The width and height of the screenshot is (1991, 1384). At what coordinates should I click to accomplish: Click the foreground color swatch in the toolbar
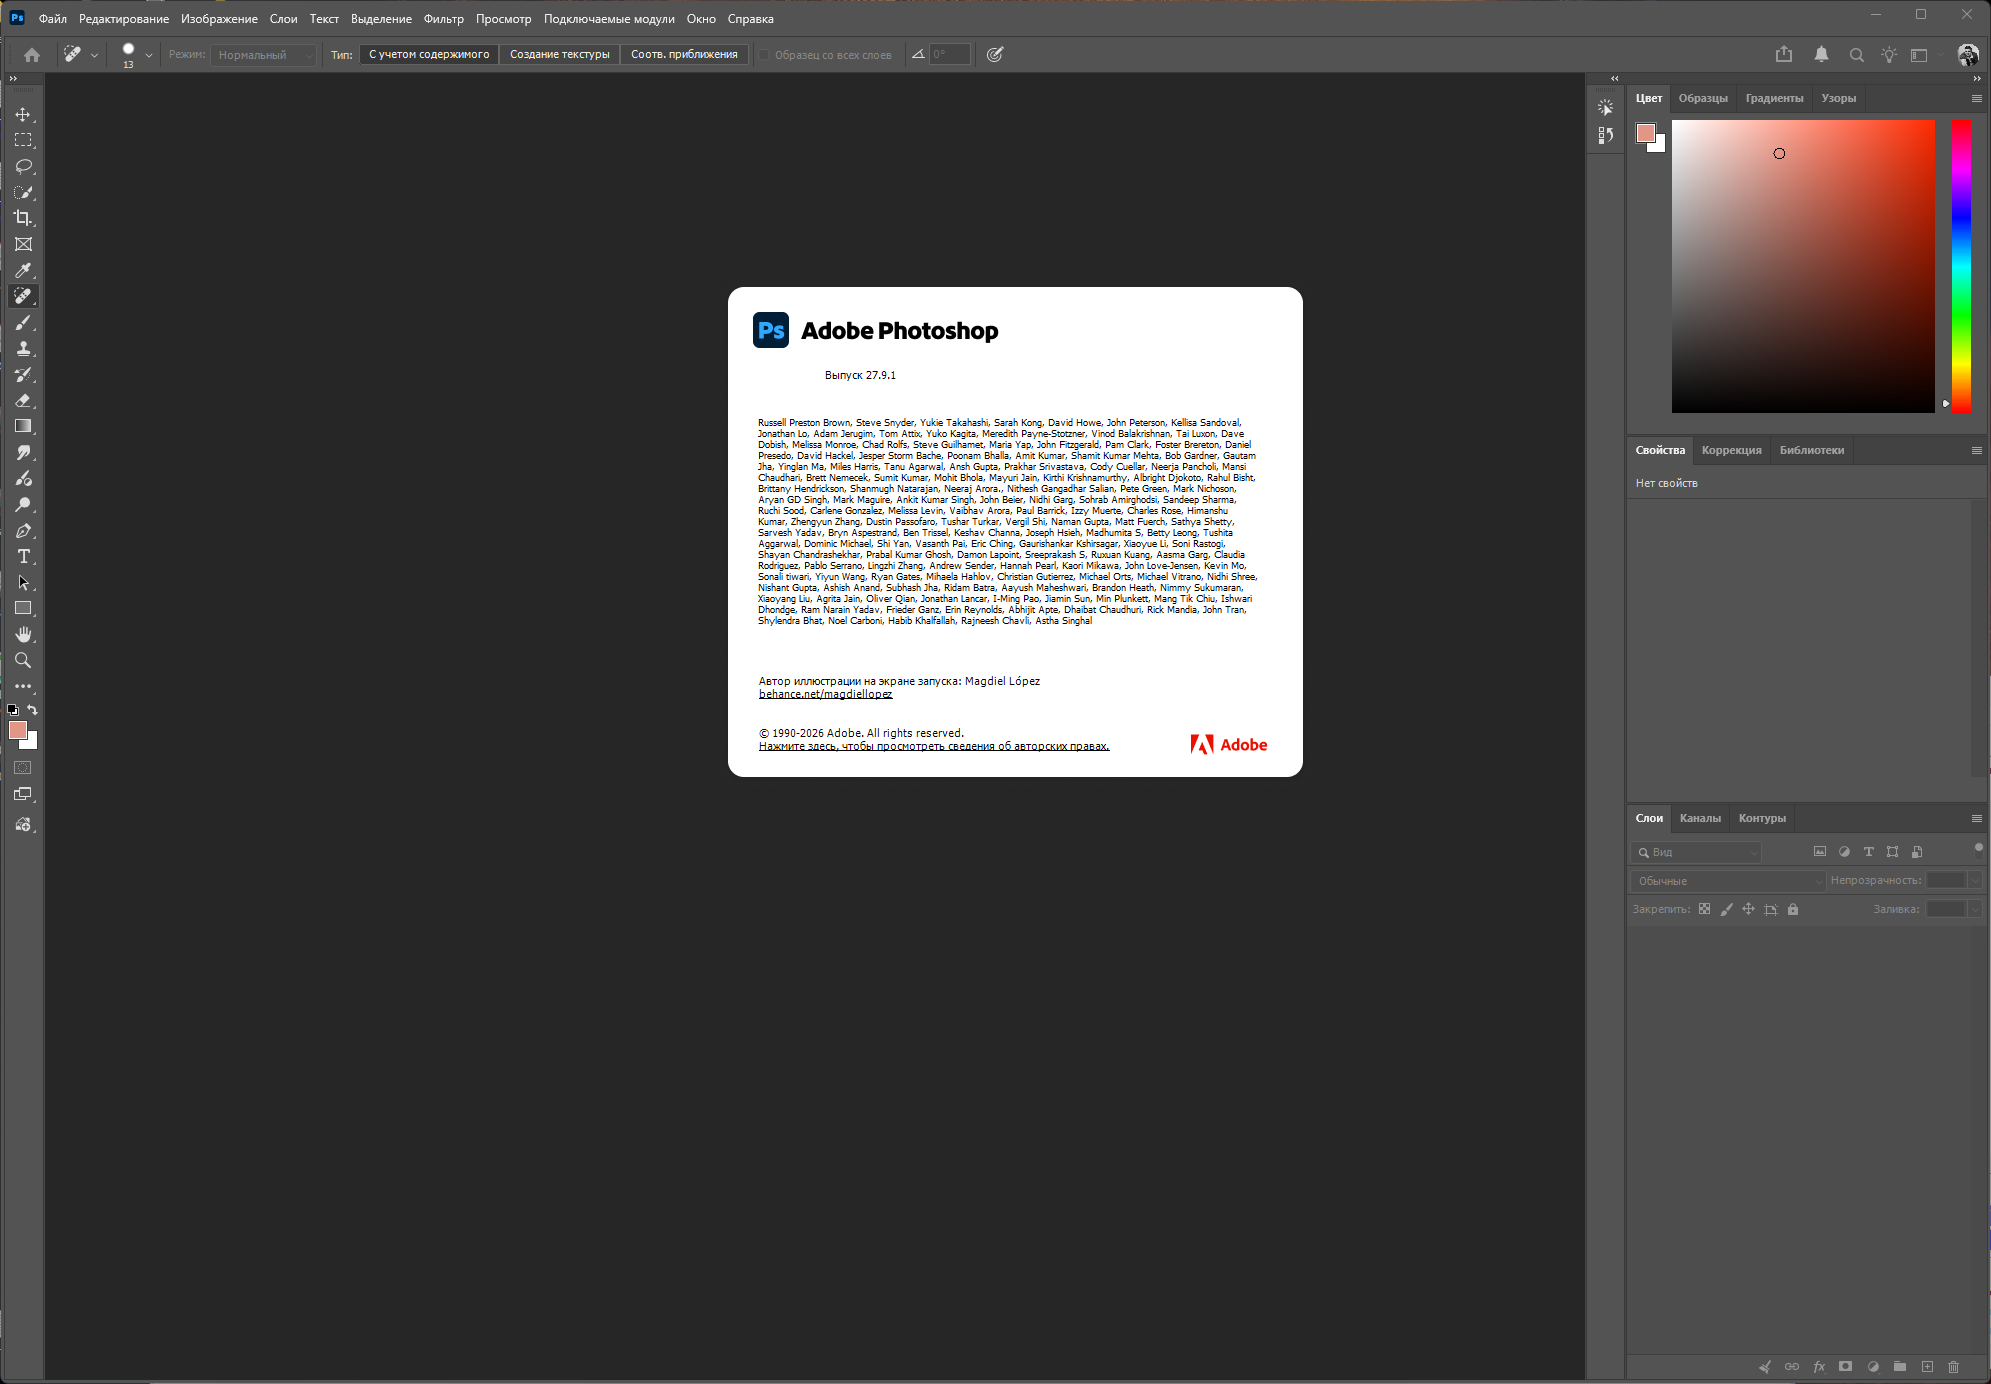point(17,730)
